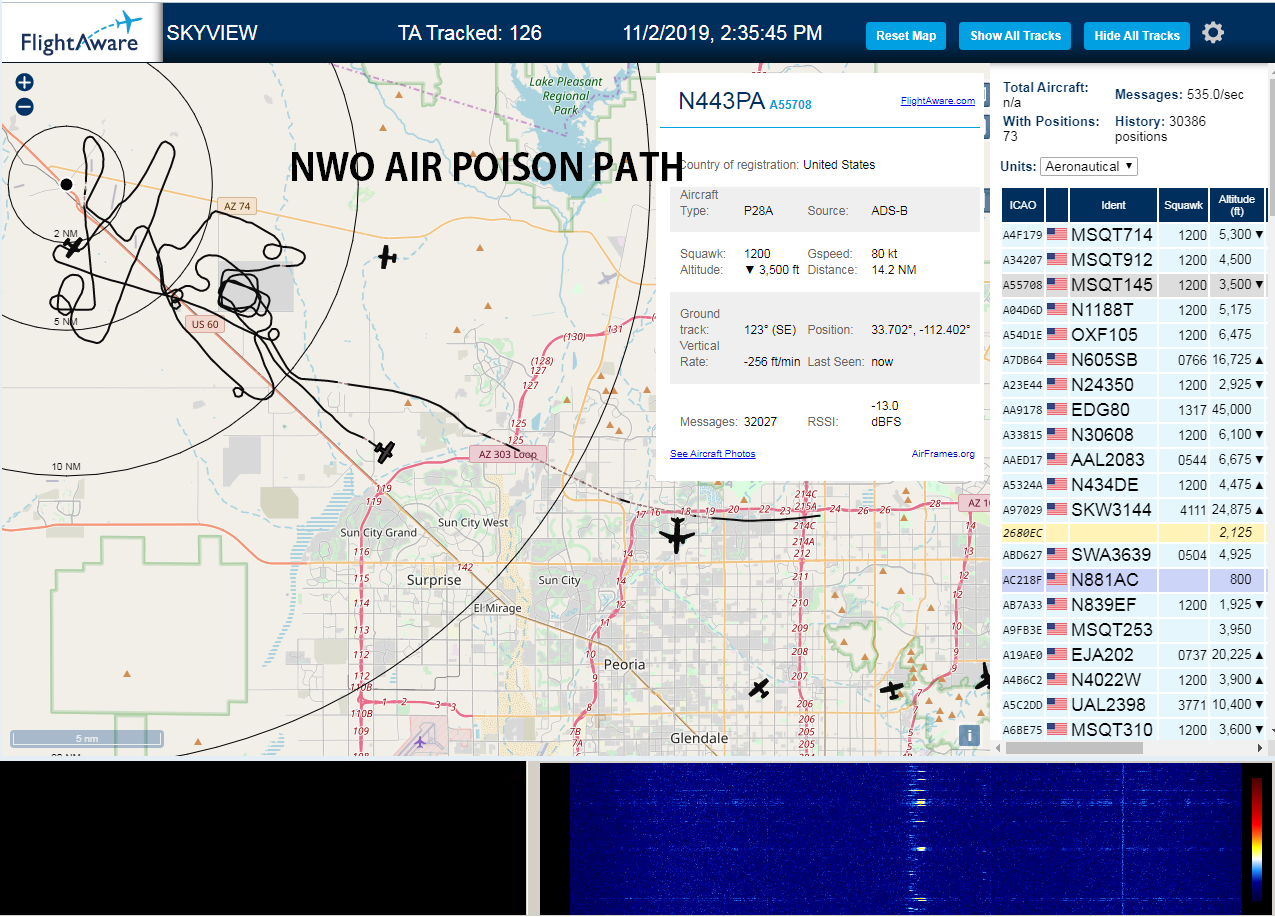Click the A55708 ICAO code in info panel

pos(790,104)
